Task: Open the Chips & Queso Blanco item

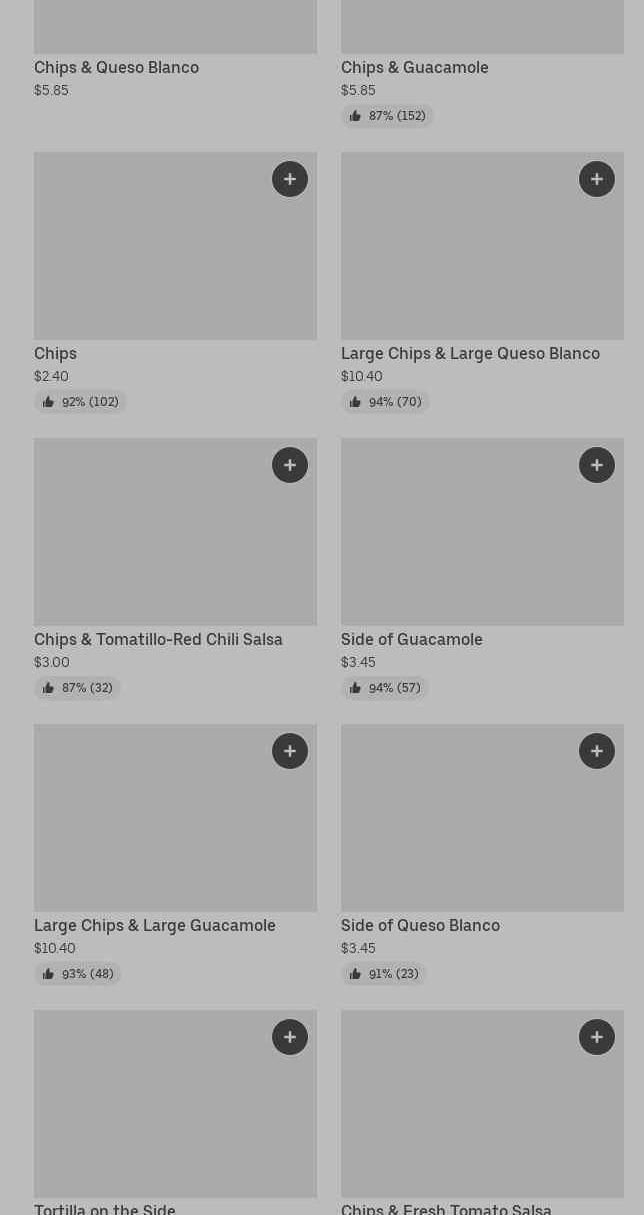Action: 116,68
